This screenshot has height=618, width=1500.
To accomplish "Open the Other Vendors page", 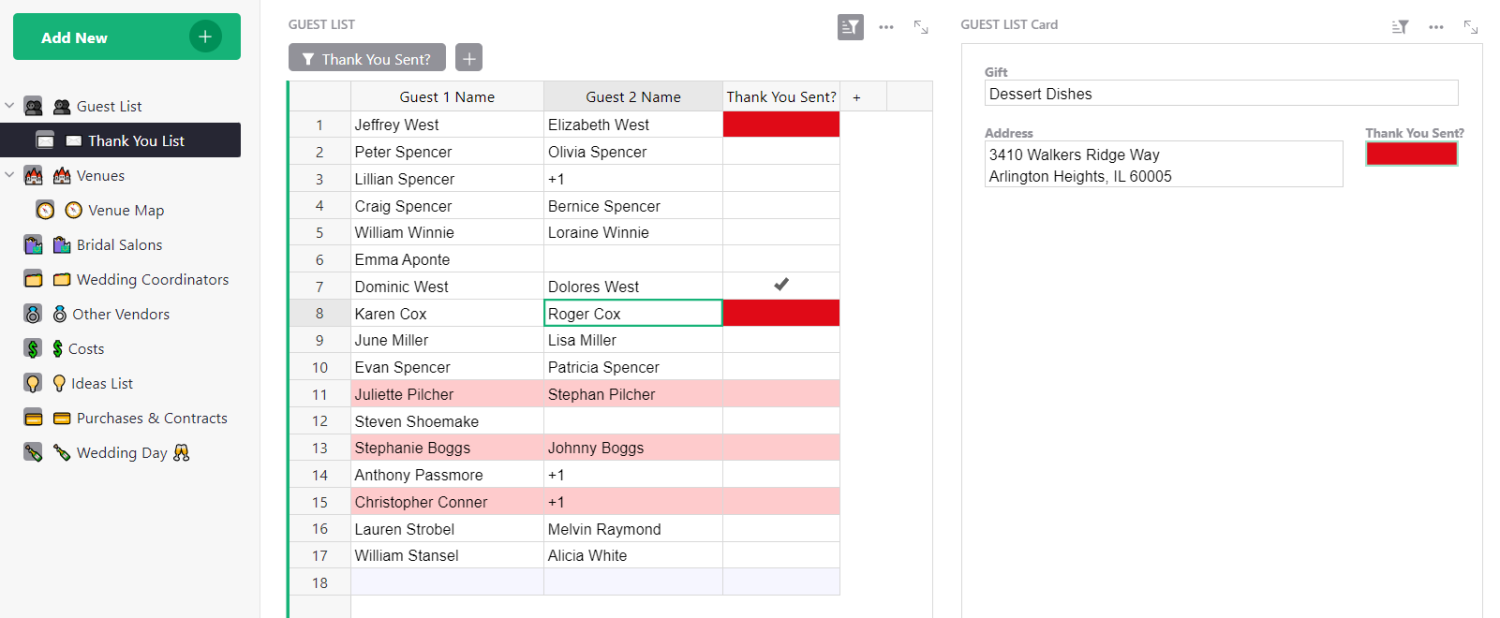I will (x=121, y=314).
